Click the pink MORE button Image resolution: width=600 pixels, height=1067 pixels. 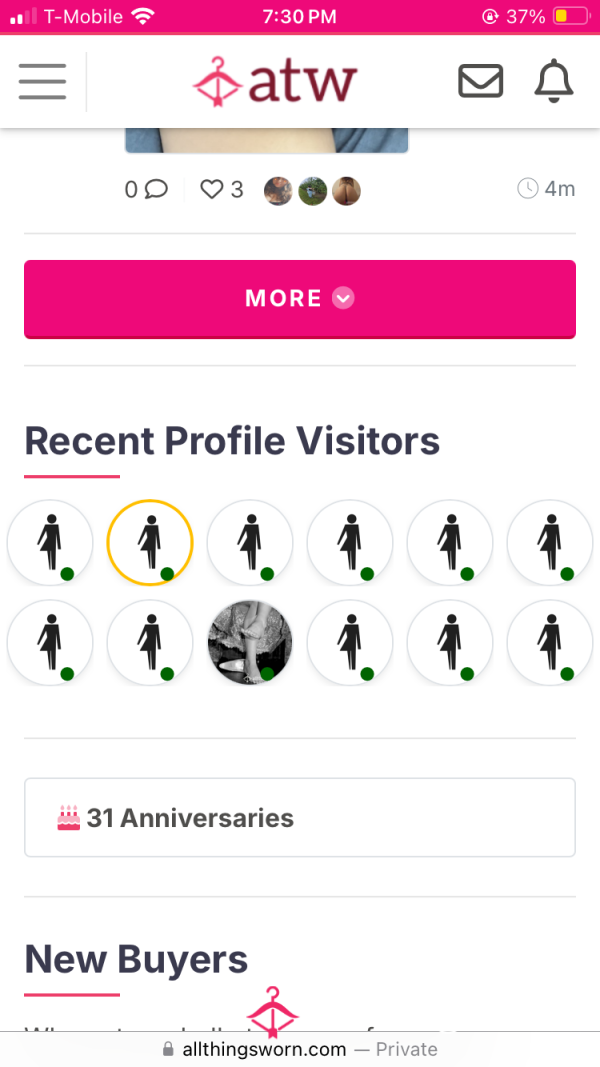click(x=300, y=299)
